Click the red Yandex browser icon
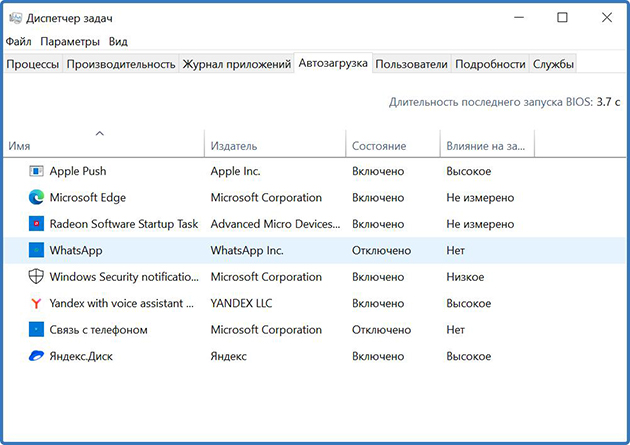The height and width of the screenshot is (445, 630). 37,303
